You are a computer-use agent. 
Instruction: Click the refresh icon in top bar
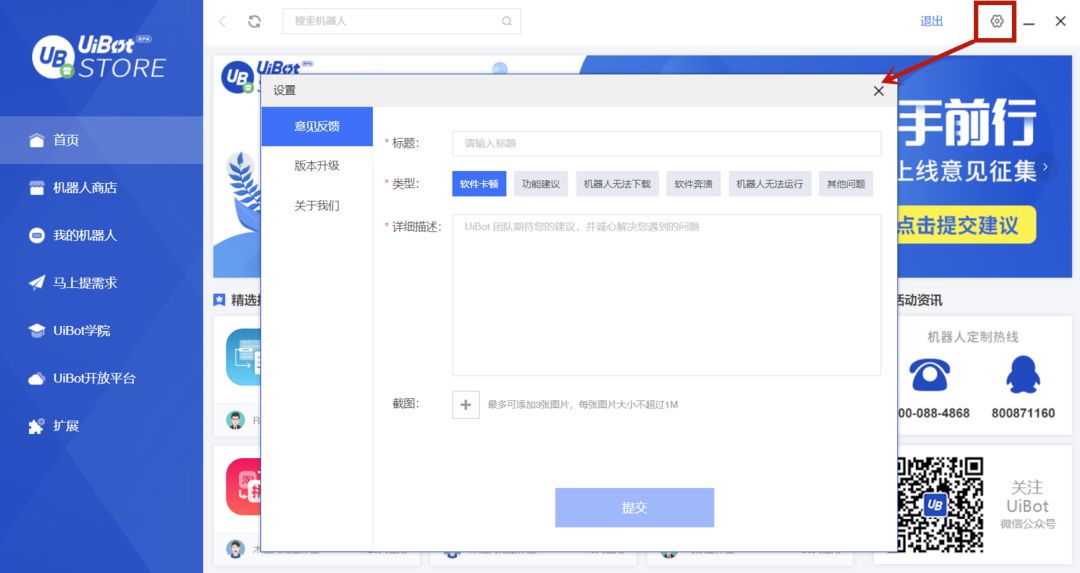tap(254, 21)
